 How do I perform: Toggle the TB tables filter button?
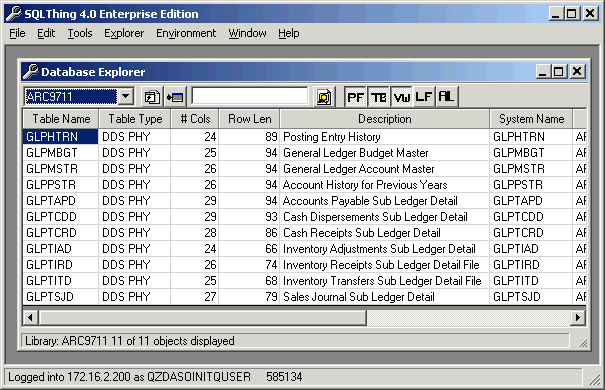coord(379,96)
